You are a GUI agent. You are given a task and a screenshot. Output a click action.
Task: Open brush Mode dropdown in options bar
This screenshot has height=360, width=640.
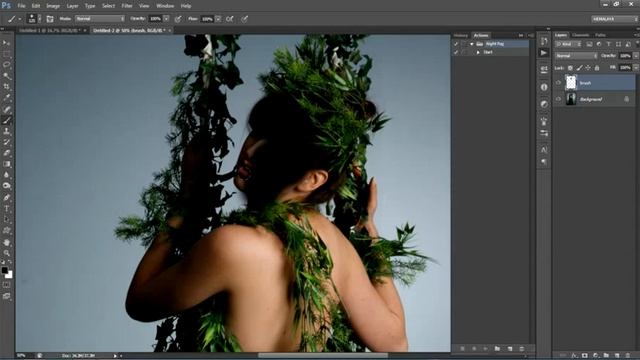click(100, 19)
